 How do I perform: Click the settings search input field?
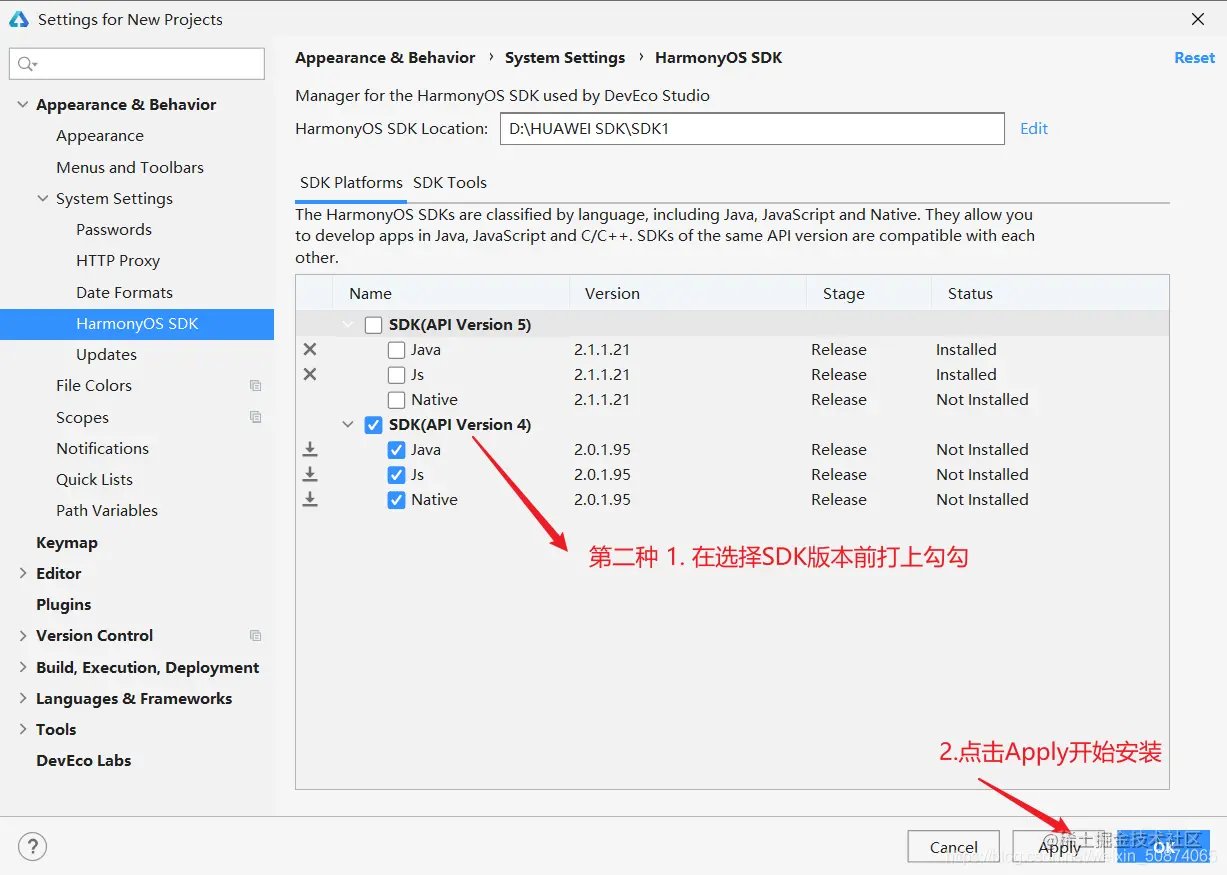tap(137, 64)
